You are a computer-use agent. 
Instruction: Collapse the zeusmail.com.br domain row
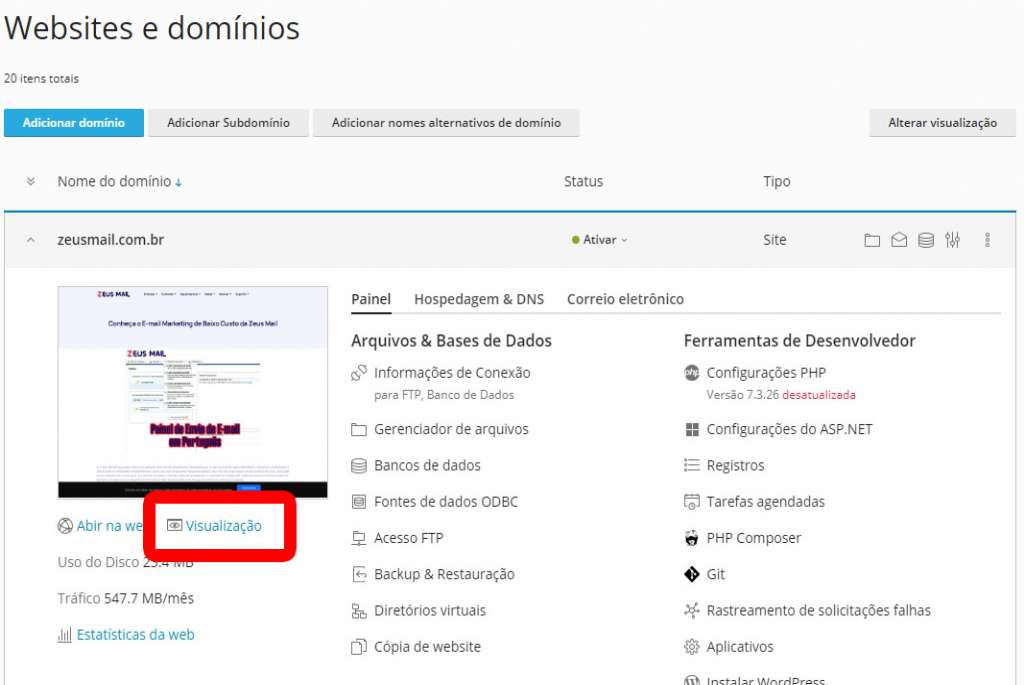tap(31, 240)
